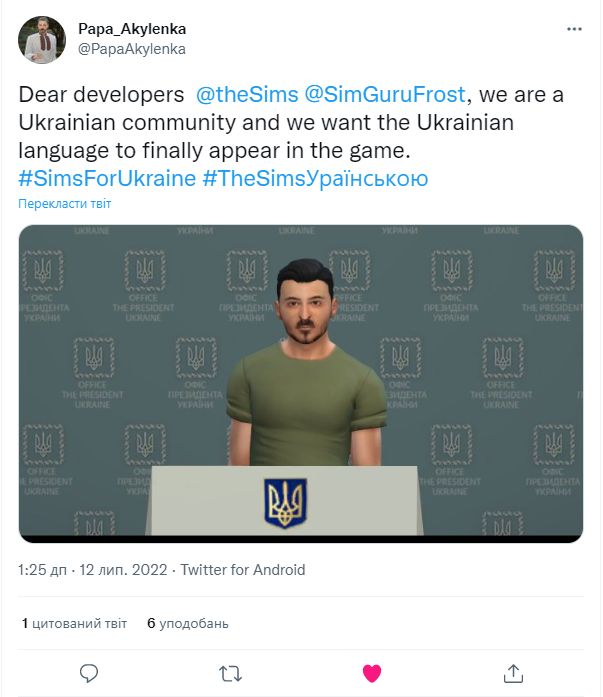Open the tweet's more options menu
Screen dimensions: 603x697
click(574, 30)
